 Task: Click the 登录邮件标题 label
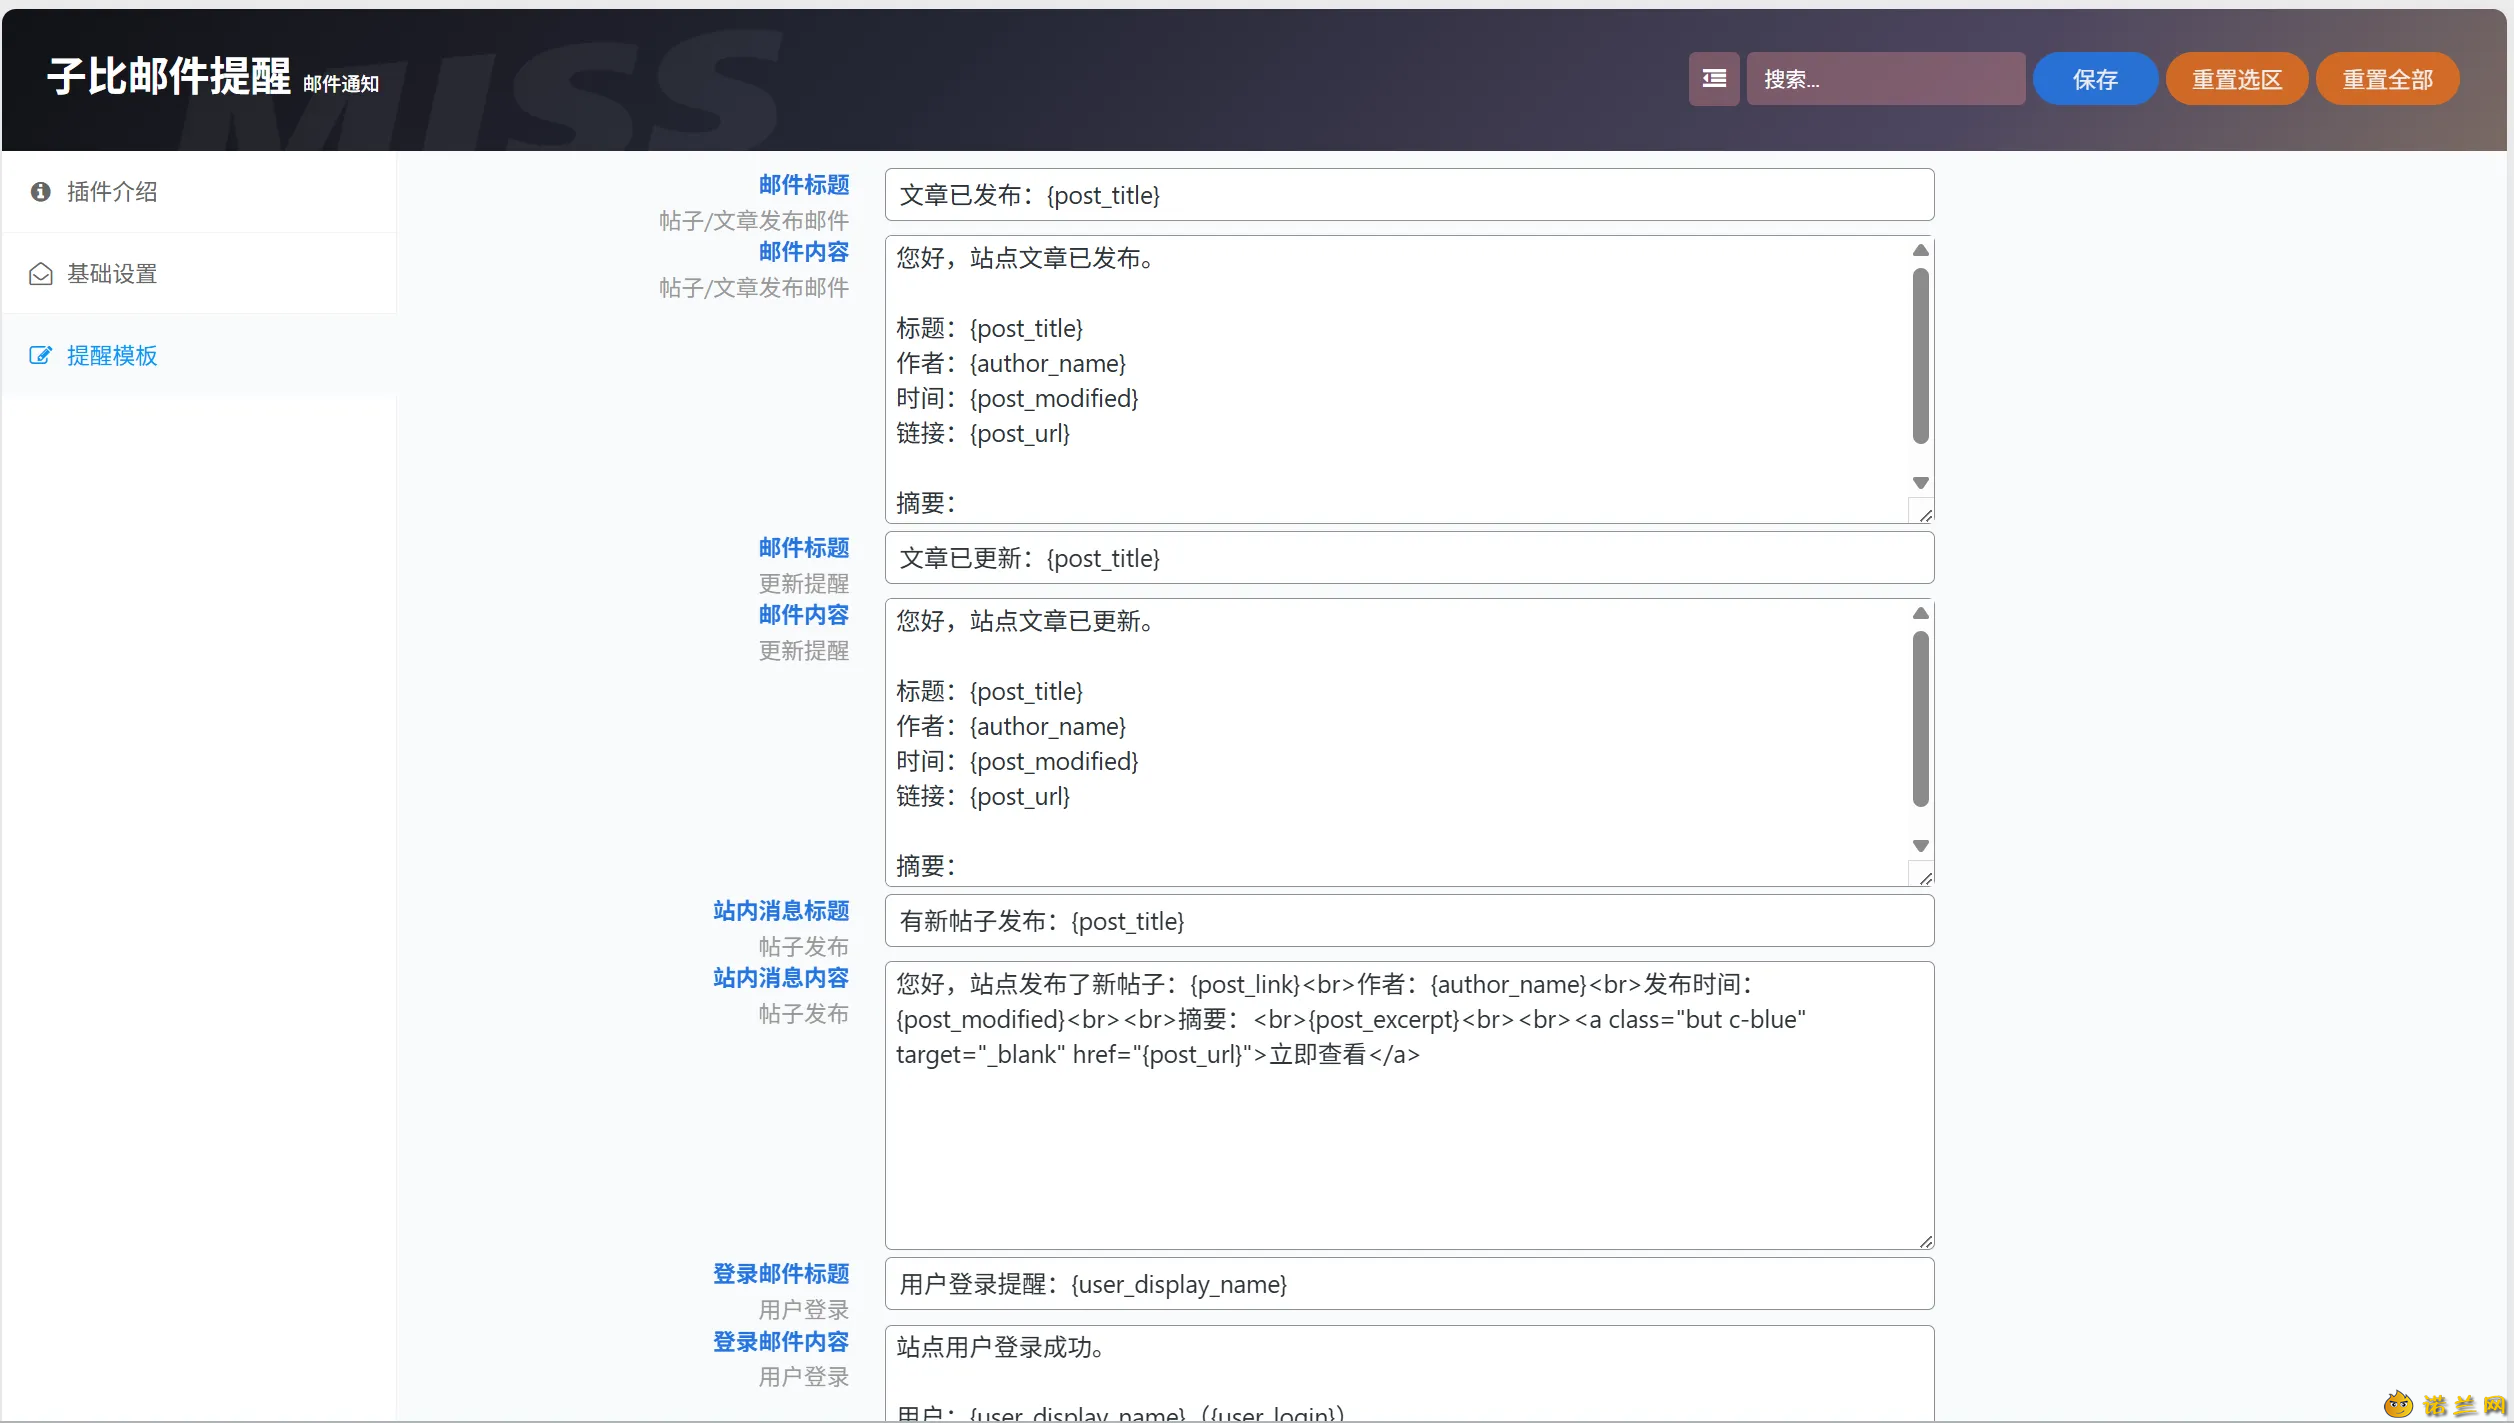click(781, 1274)
